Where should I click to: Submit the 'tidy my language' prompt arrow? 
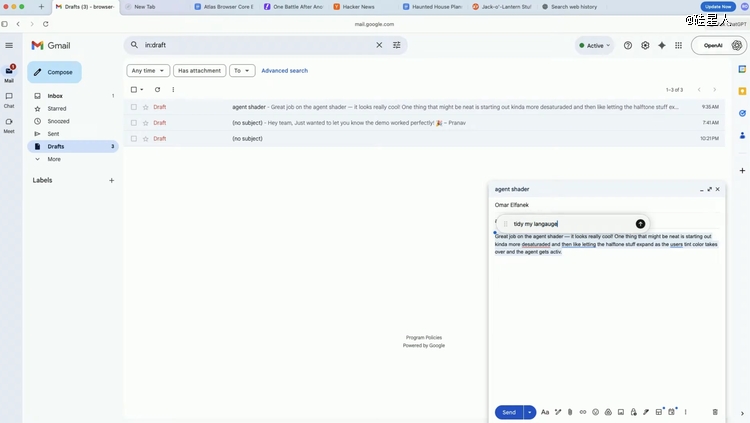pos(641,224)
